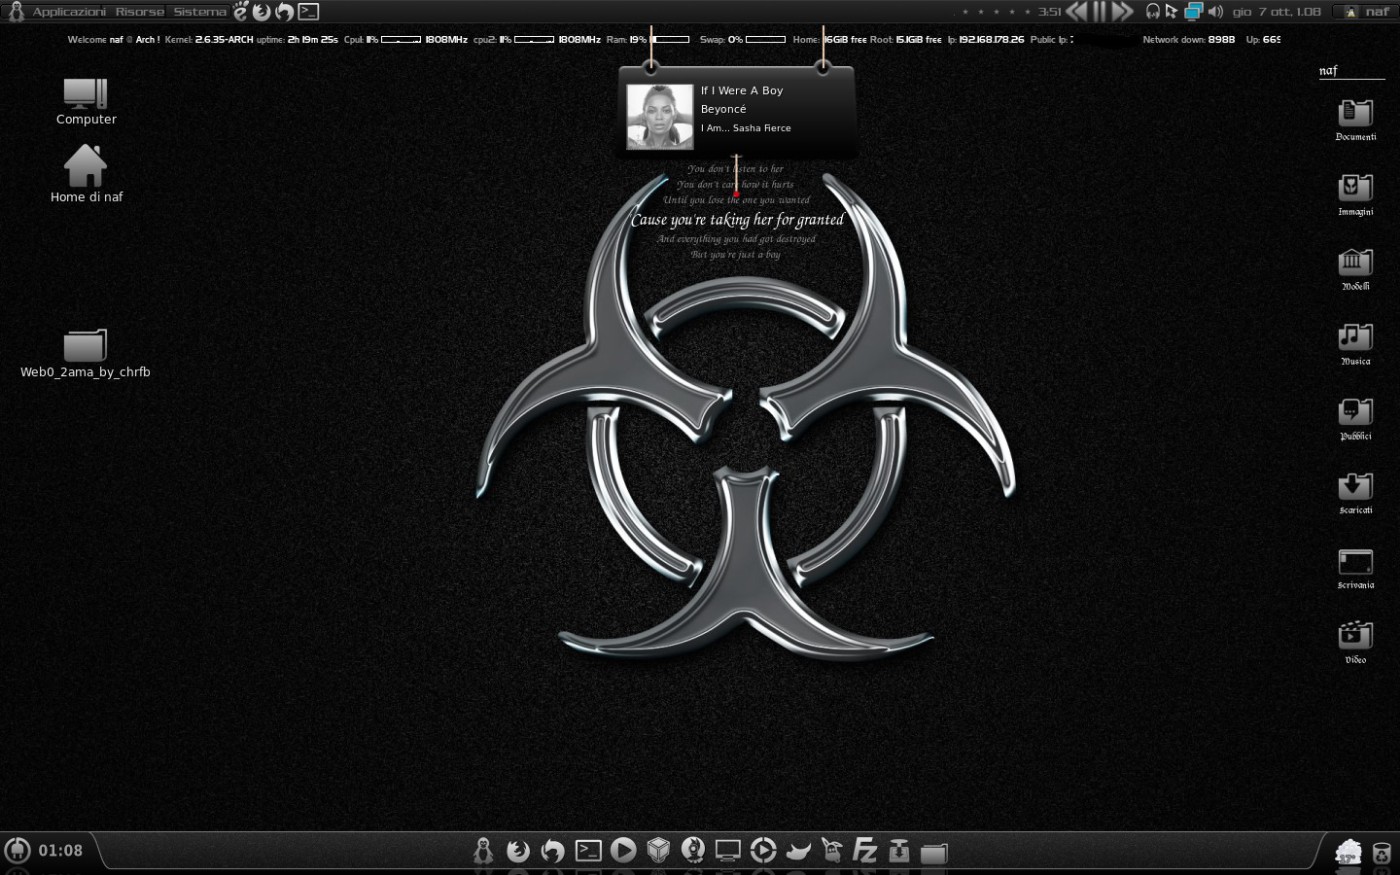Screen dimensions: 1400x875
Task: Open the folder icon in the dock
Action: pos(934,852)
